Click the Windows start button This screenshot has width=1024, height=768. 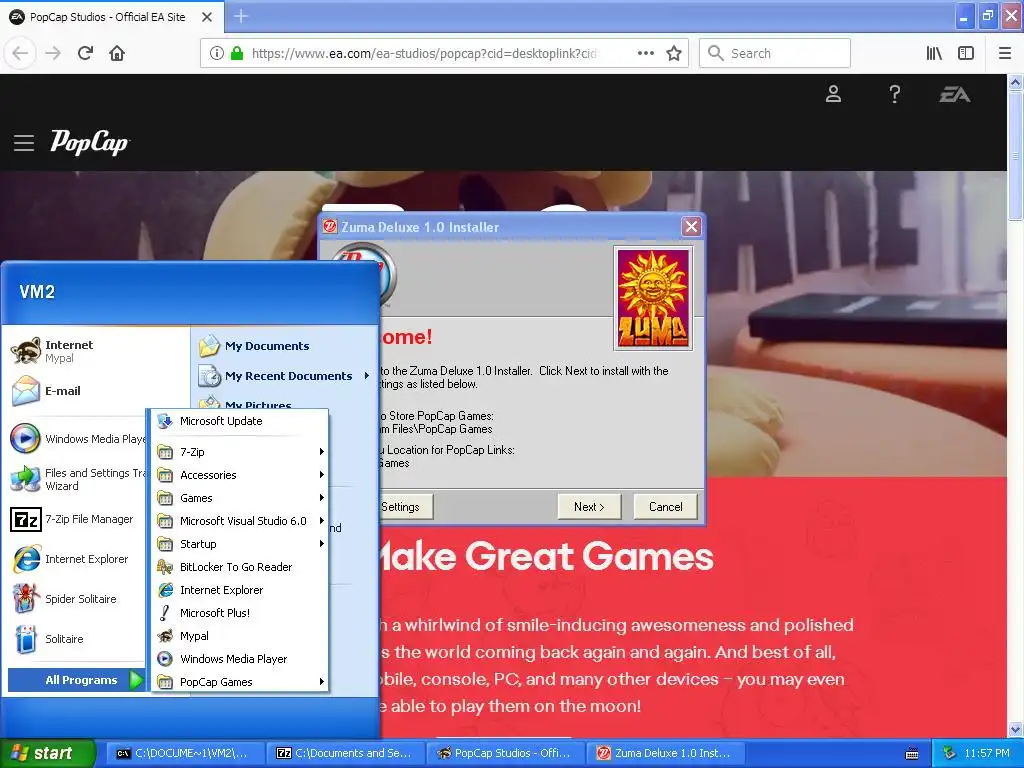click(x=47, y=753)
